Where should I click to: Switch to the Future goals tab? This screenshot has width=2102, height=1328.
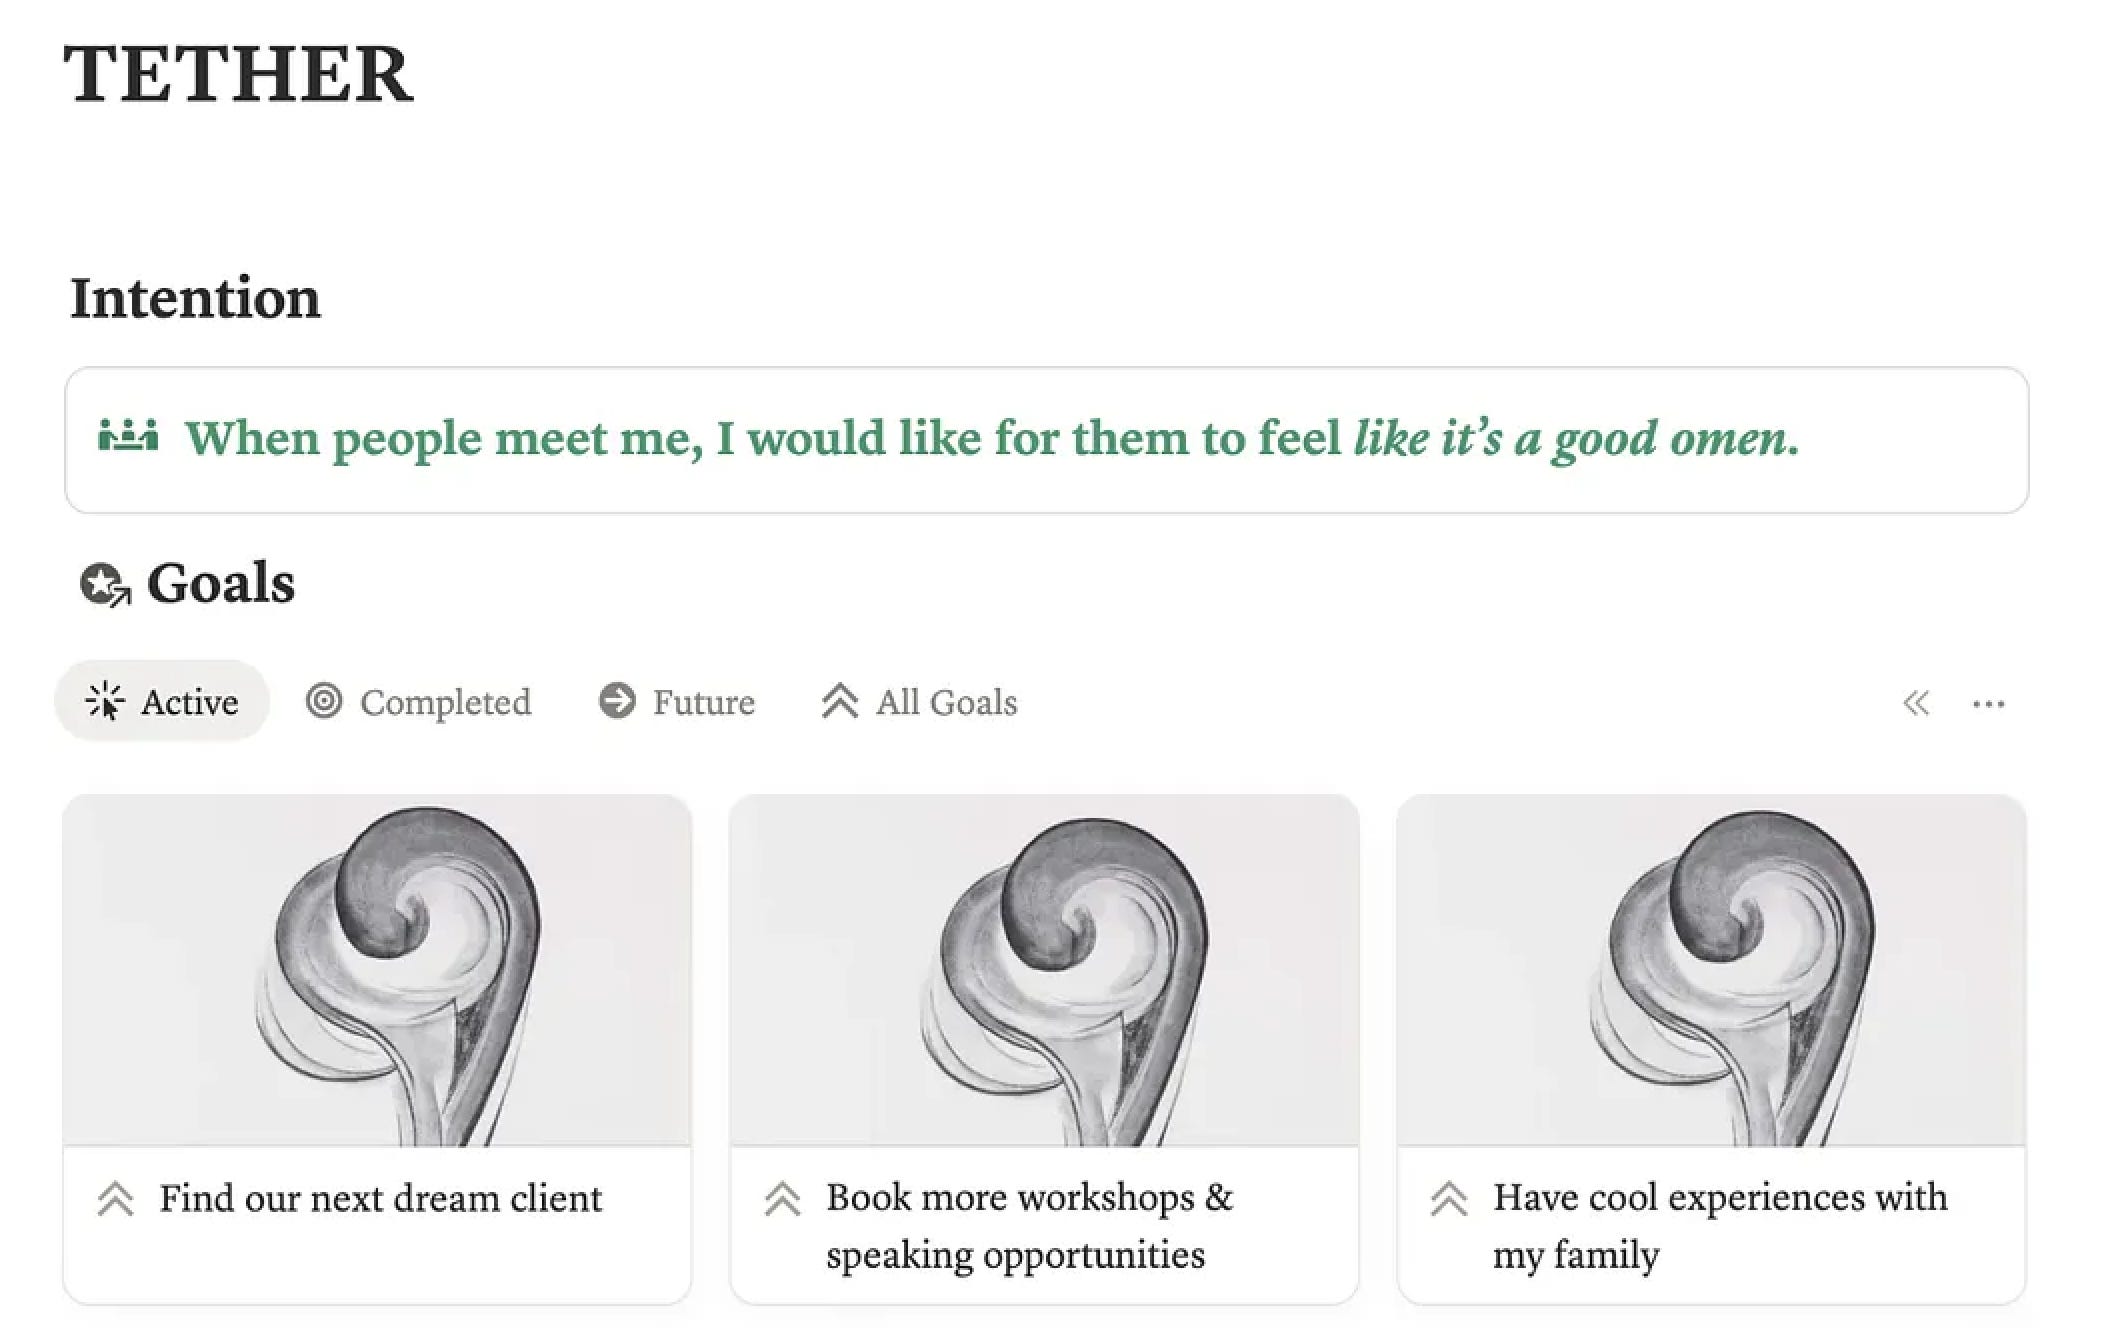677,701
